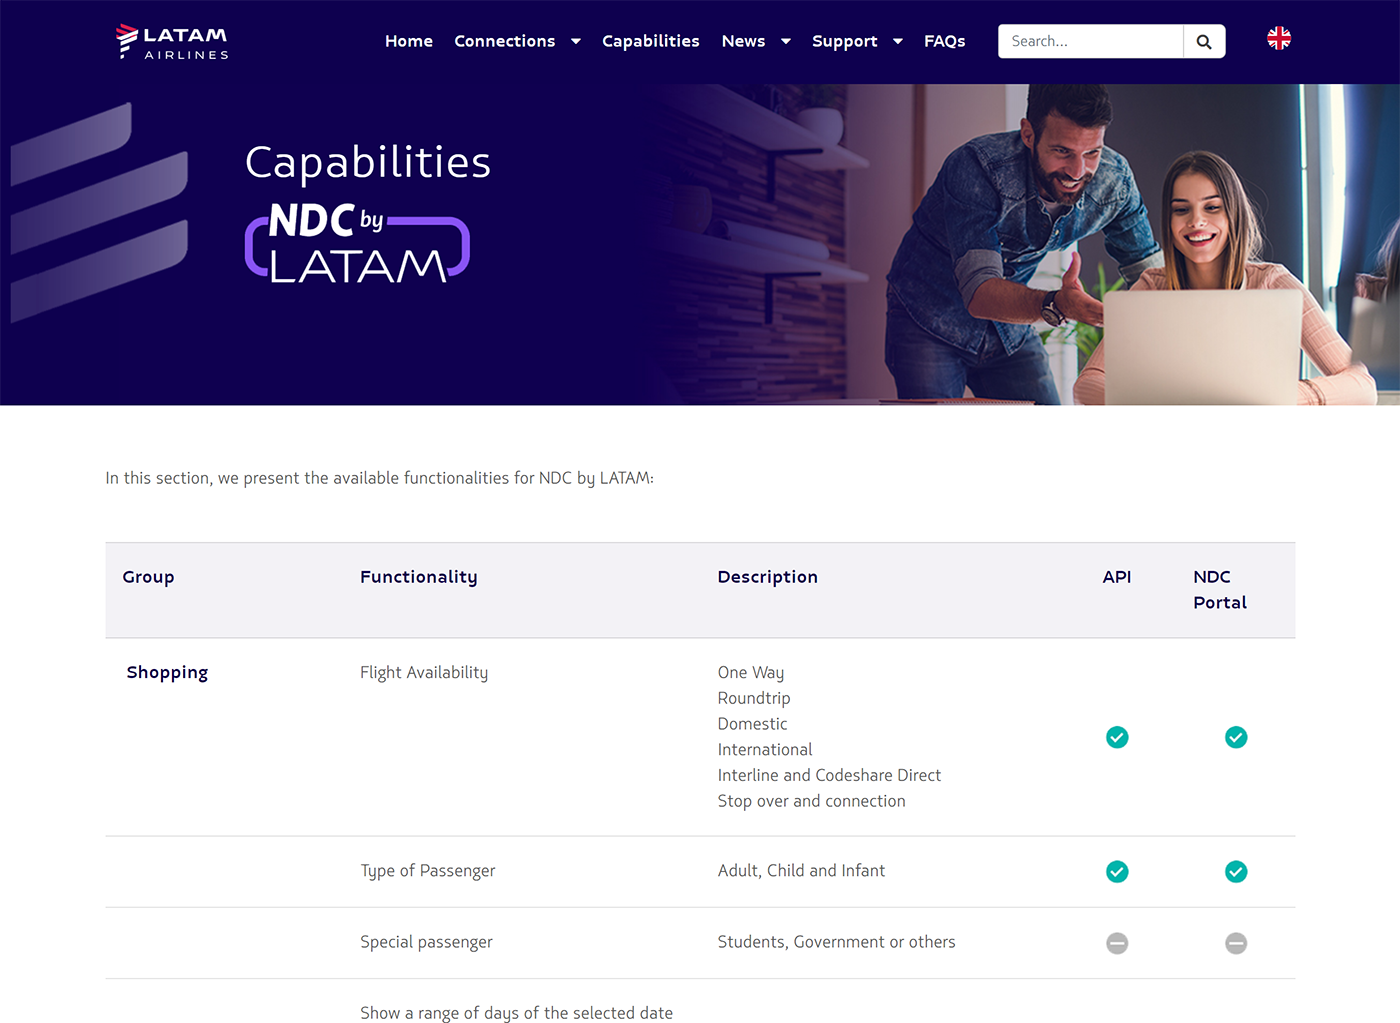Image resolution: width=1400 pixels, height=1023 pixels.
Task: Open the News menu item
Action: 743,41
